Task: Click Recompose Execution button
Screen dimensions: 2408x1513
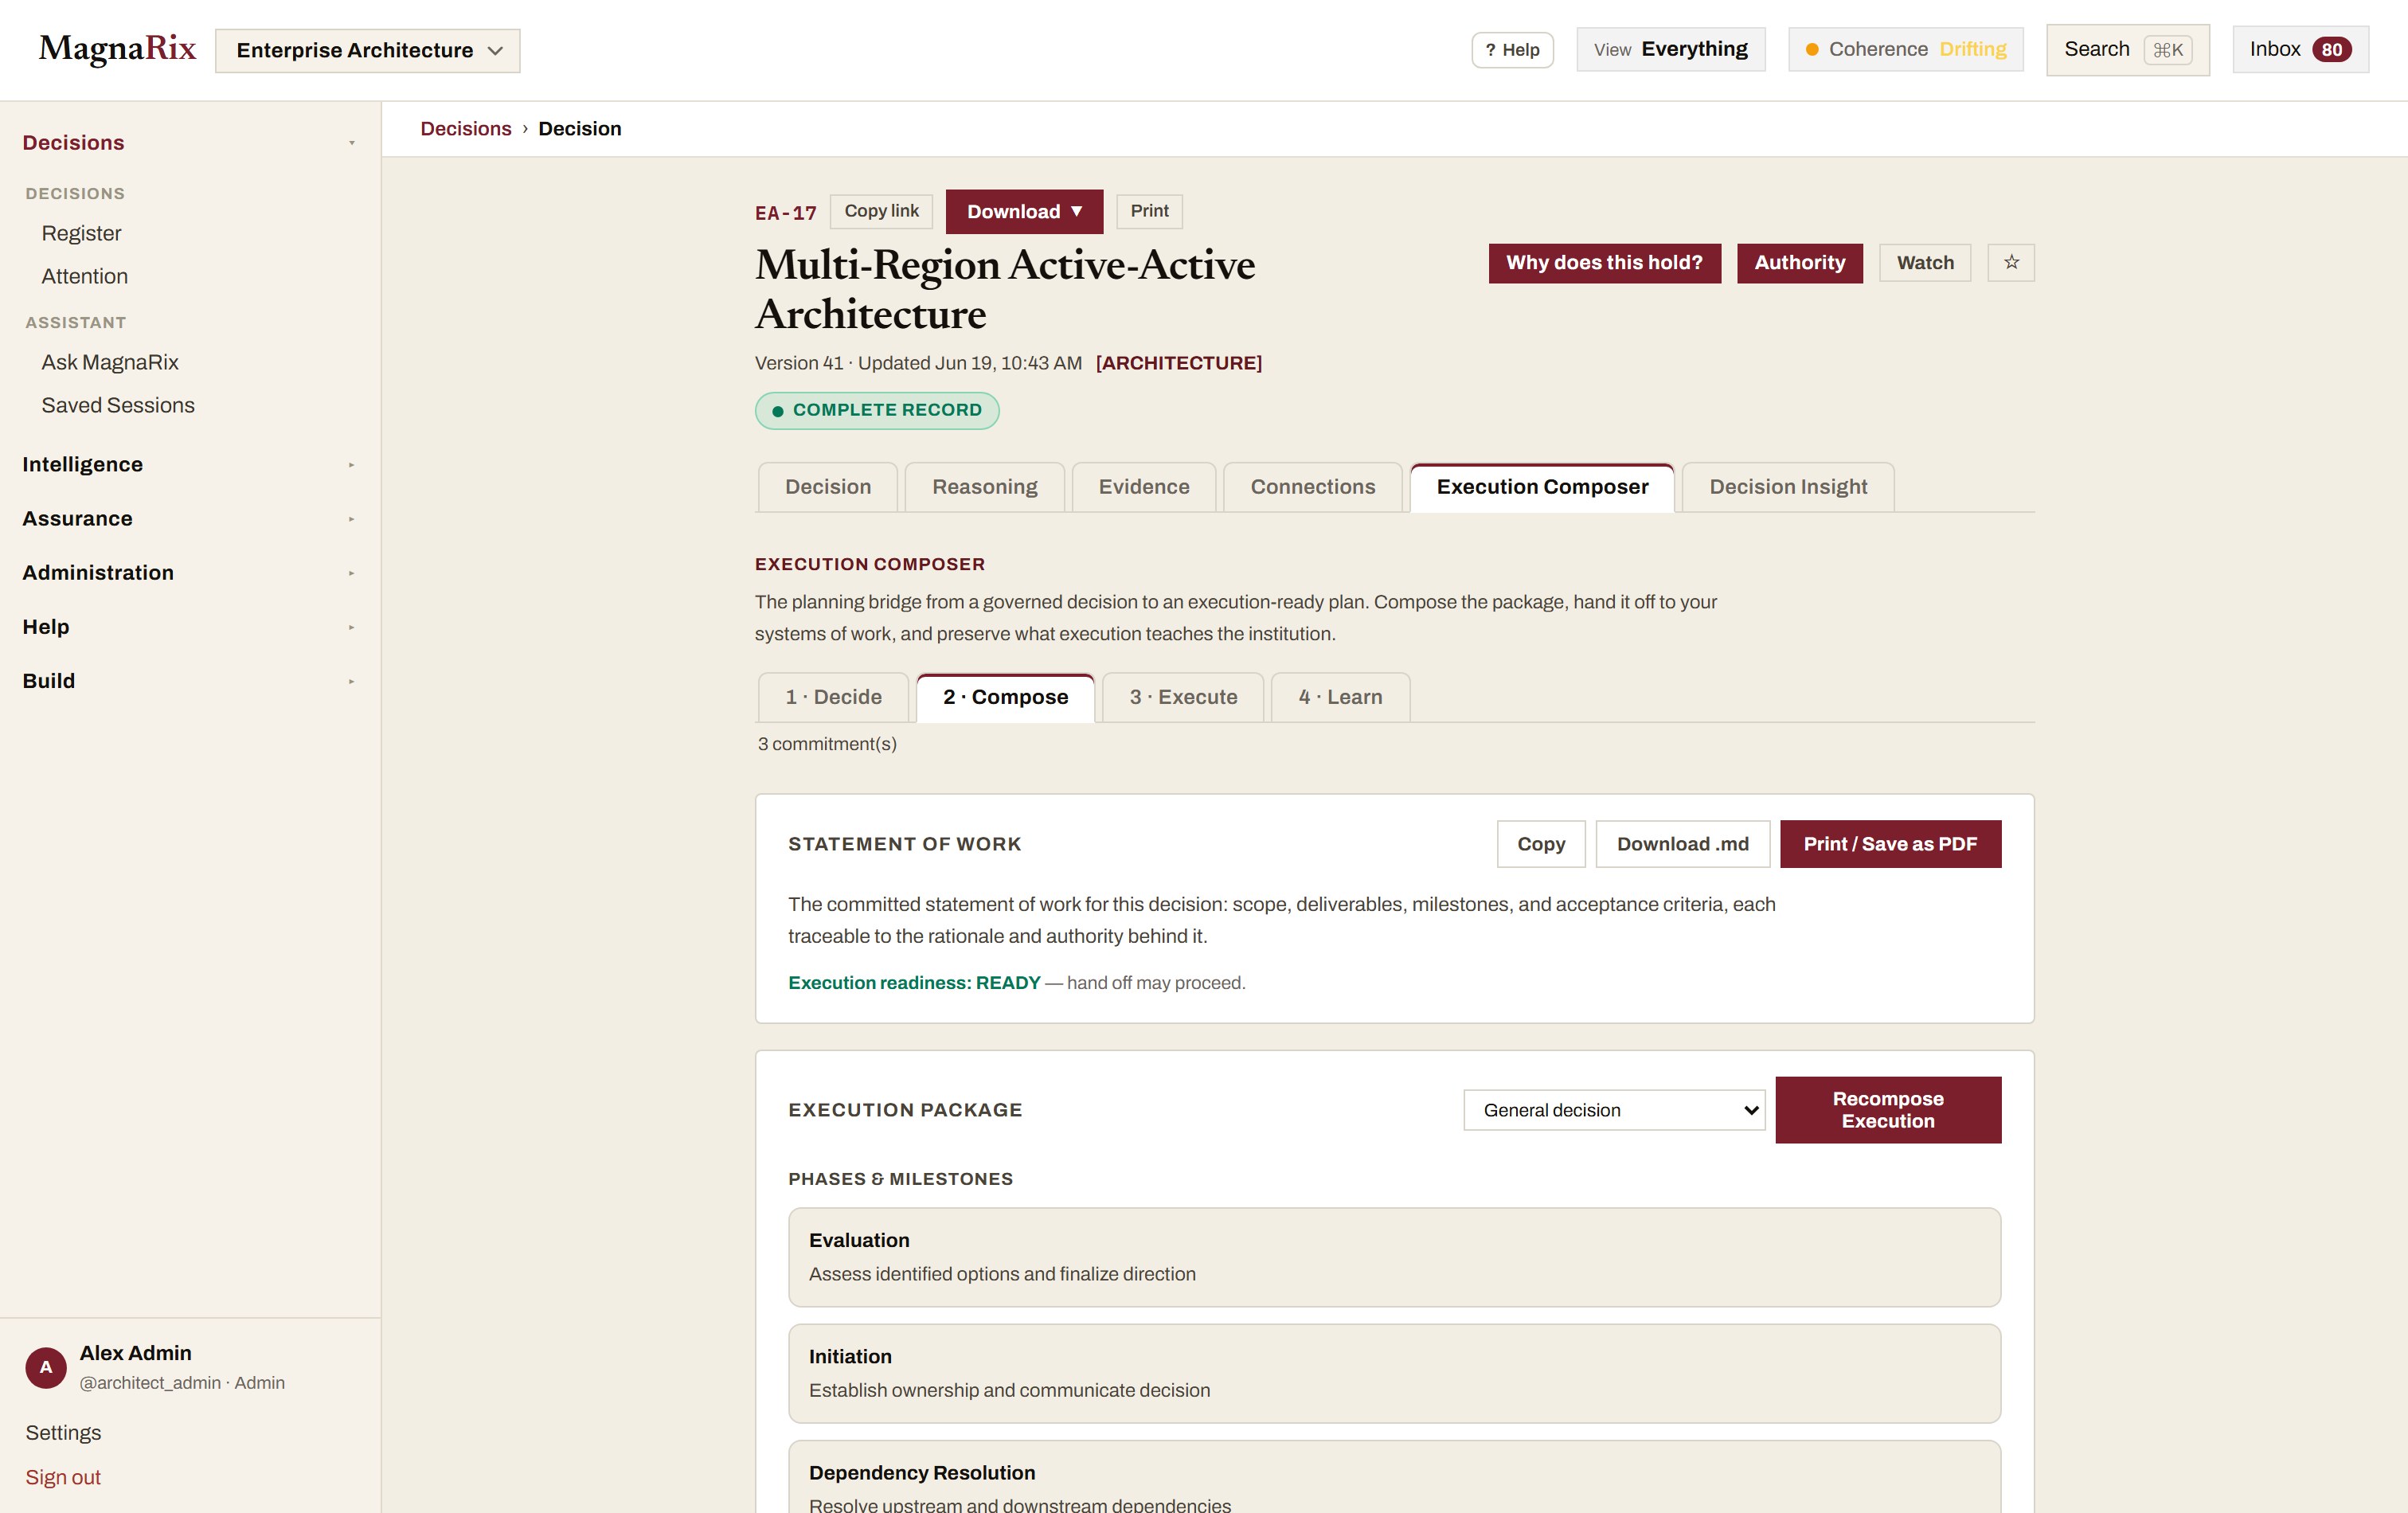Action: pos(1888,1110)
